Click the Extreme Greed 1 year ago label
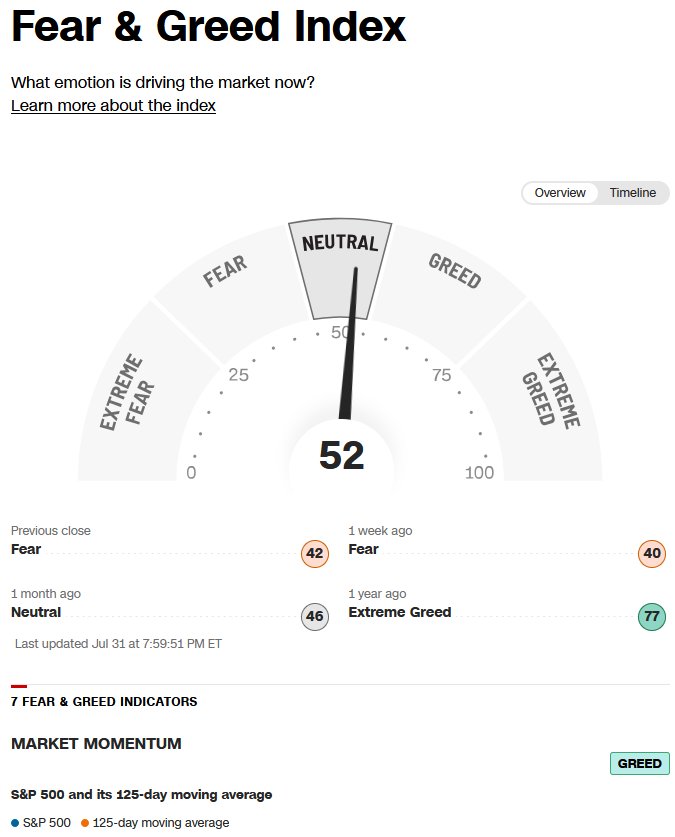Image resolution: width=675 pixels, height=837 pixels. 400,612
